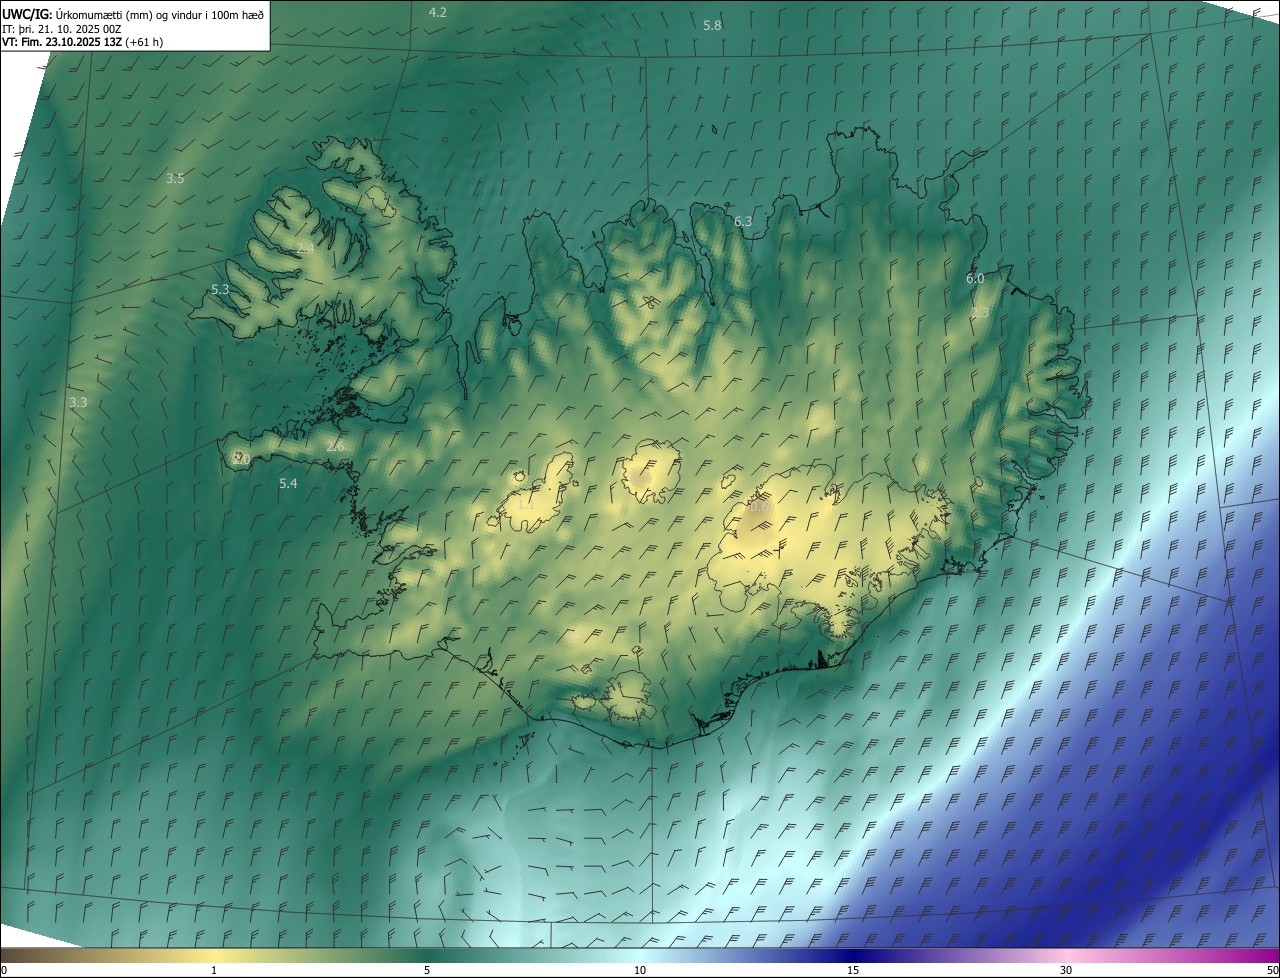1280x978 pixels.
Task: Click the colorbar tick label 10
Action: point(640,970)
